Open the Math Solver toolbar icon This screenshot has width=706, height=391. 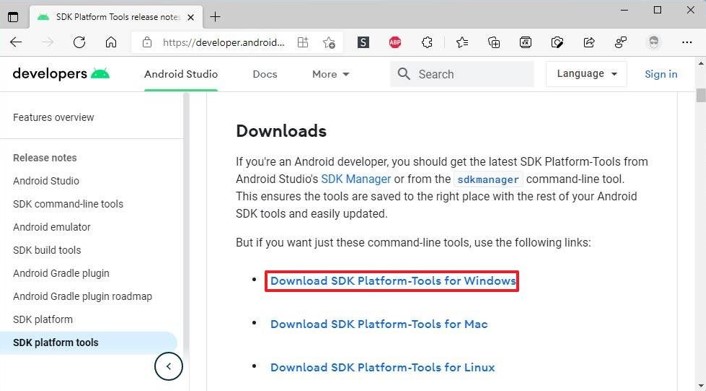(525, 42)
